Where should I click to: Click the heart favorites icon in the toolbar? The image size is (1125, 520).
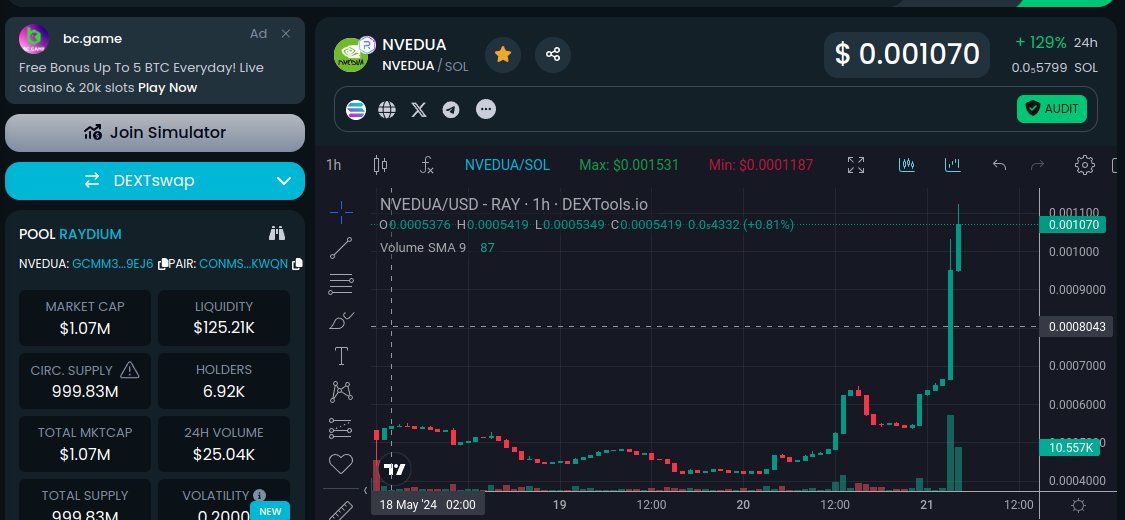[x=342, y=463]
